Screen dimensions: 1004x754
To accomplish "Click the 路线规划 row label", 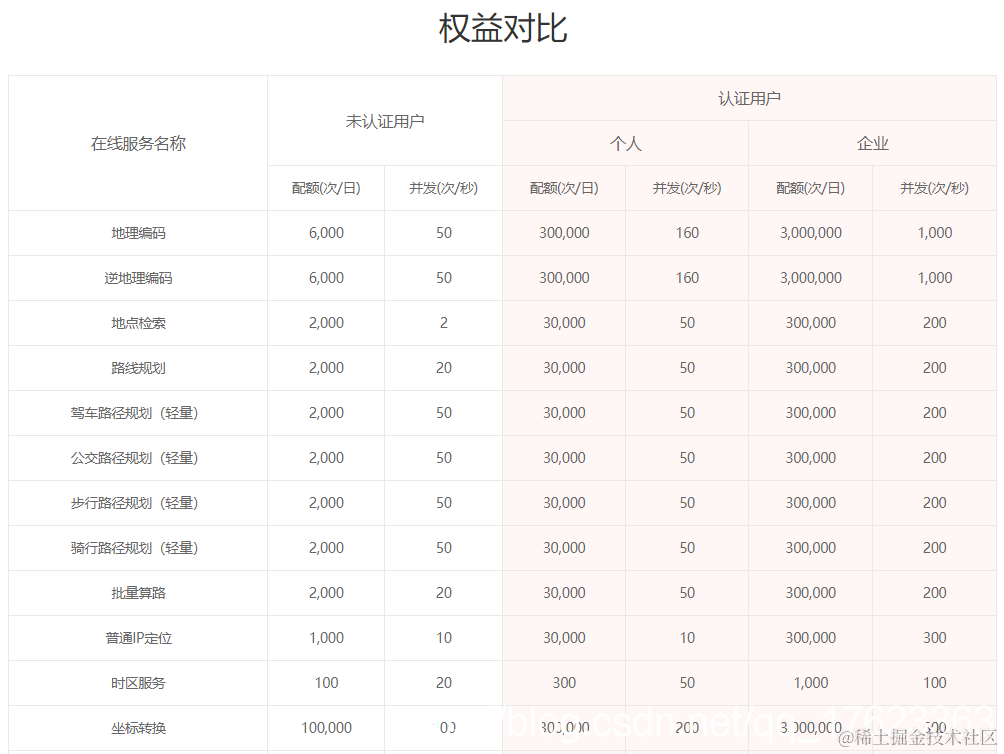I will [137, 367].
